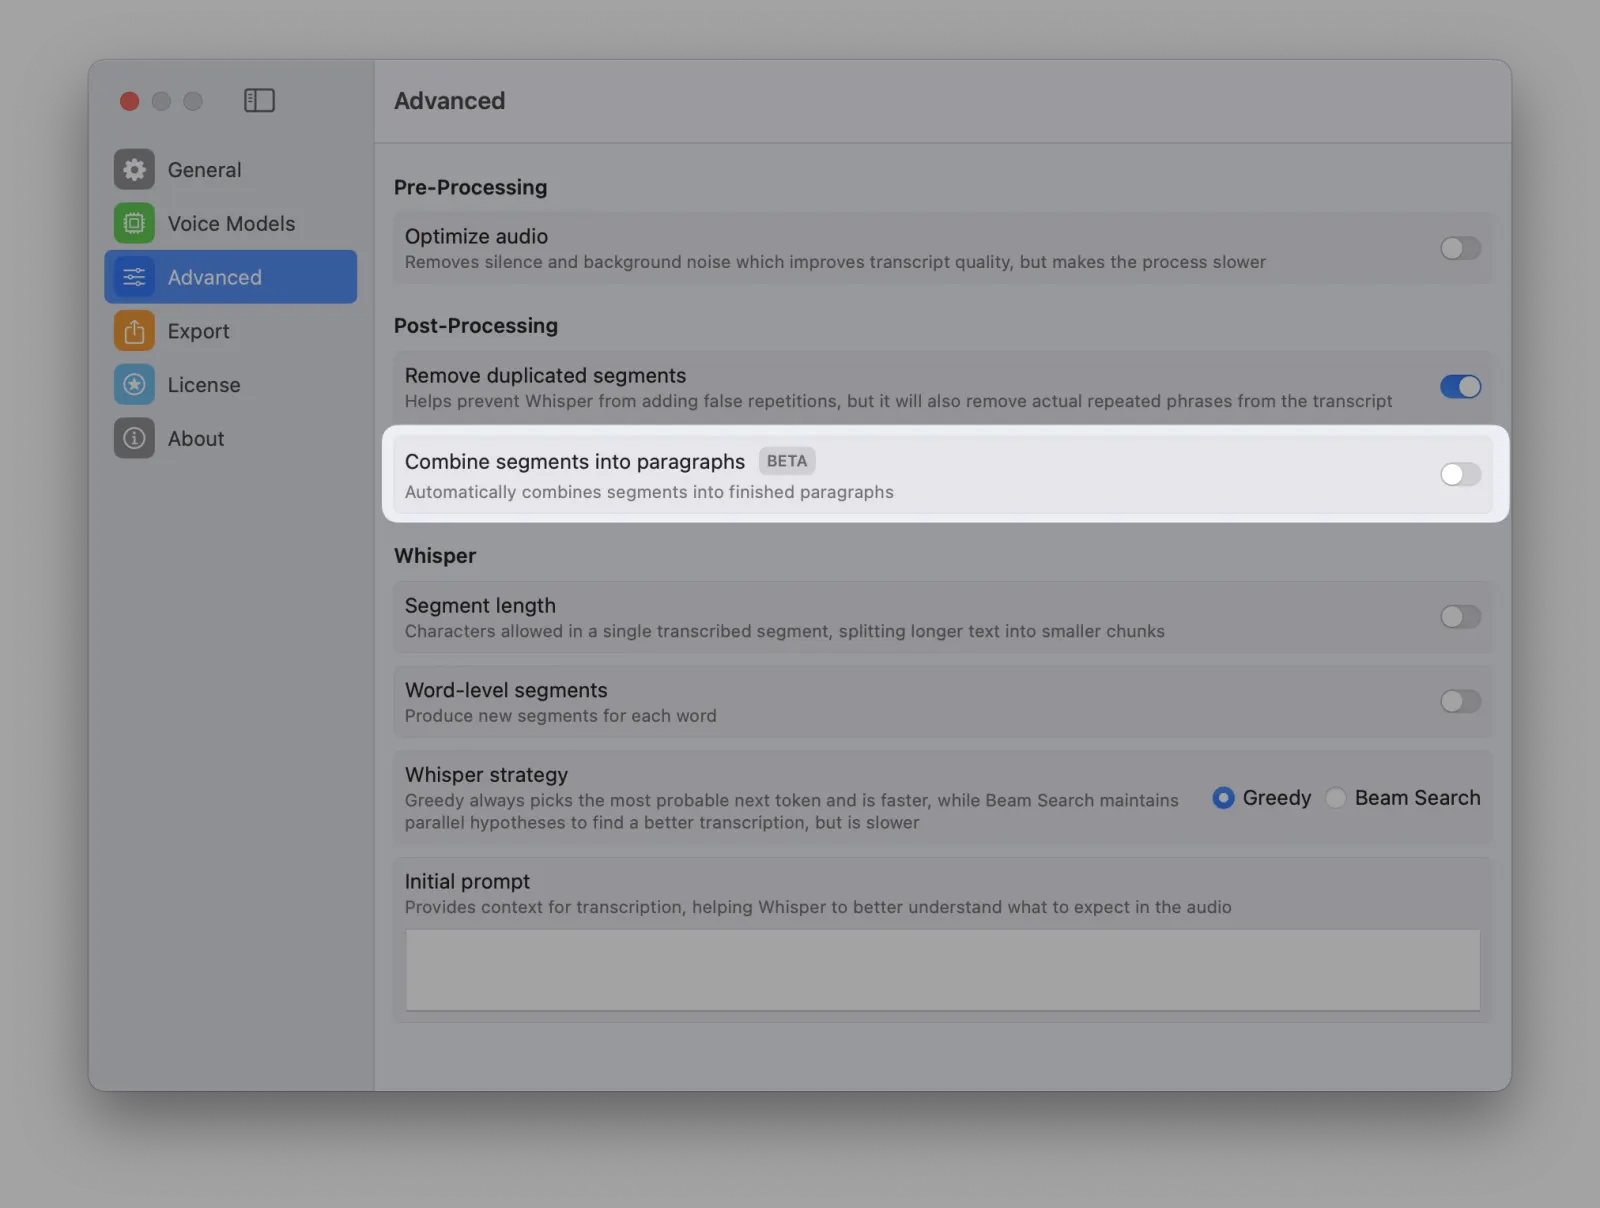The height and width of the screenshot is (1208, 1600).
Task: Click the Voice Models chip icon
Action: [x=134, y=223]
